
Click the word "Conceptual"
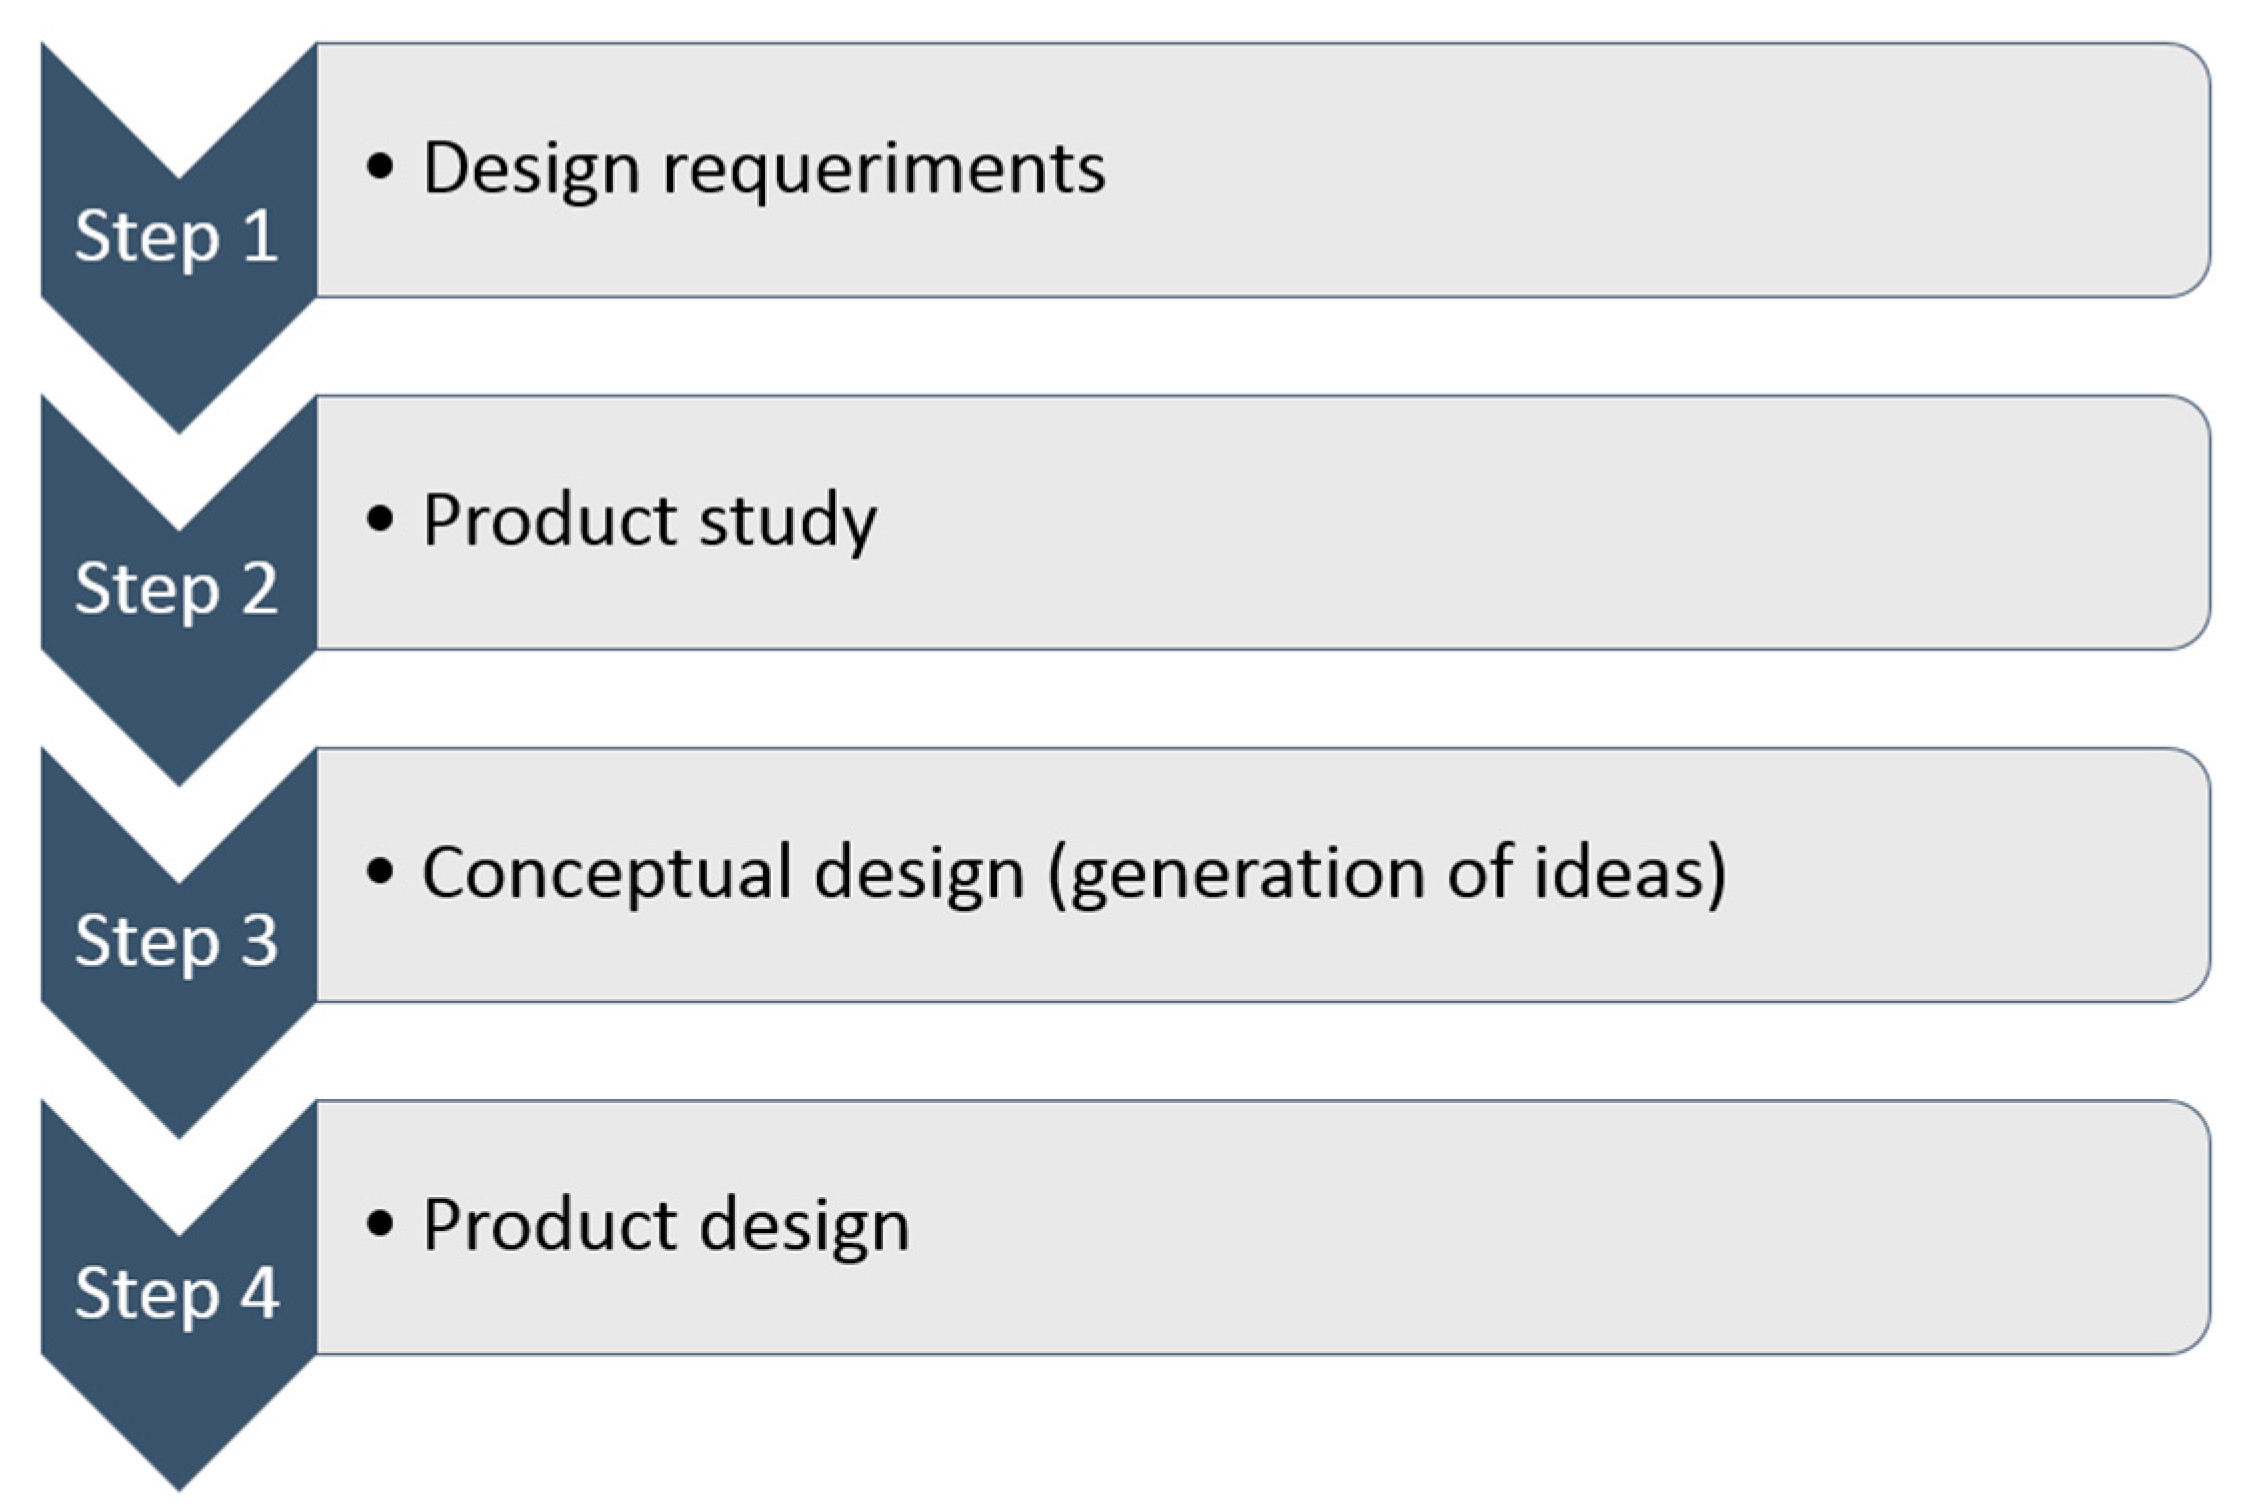pyautogui.click(x=608, y=873)
